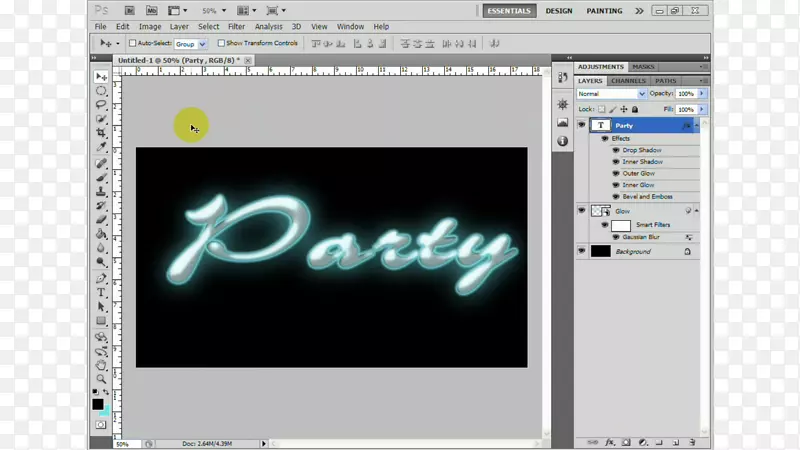Enable Show Transform Controls checkbox

(221, 44)
